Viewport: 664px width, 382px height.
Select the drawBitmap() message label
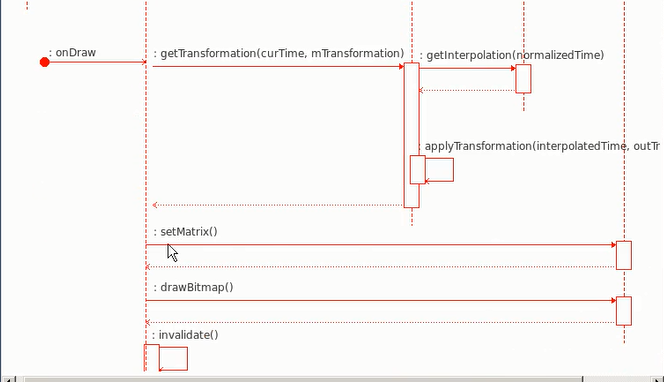pyautogui.click(x=194, y=287)
